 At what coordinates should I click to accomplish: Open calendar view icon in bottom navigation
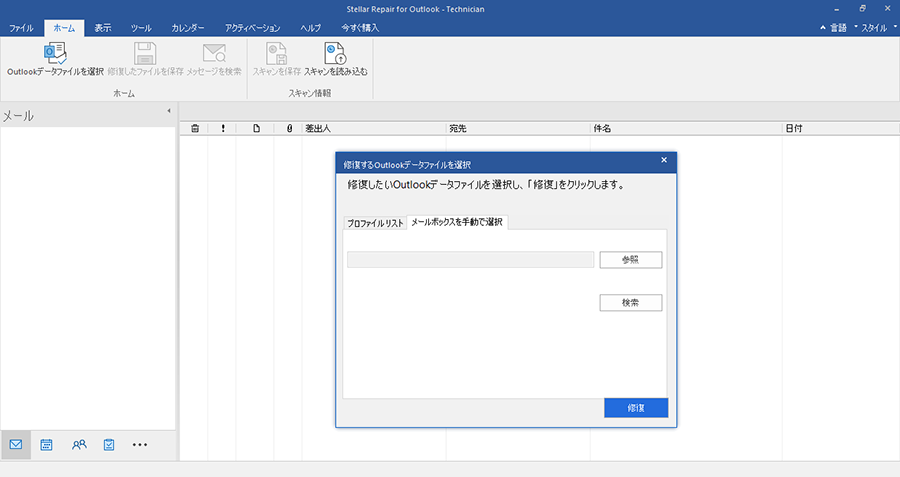46,445
